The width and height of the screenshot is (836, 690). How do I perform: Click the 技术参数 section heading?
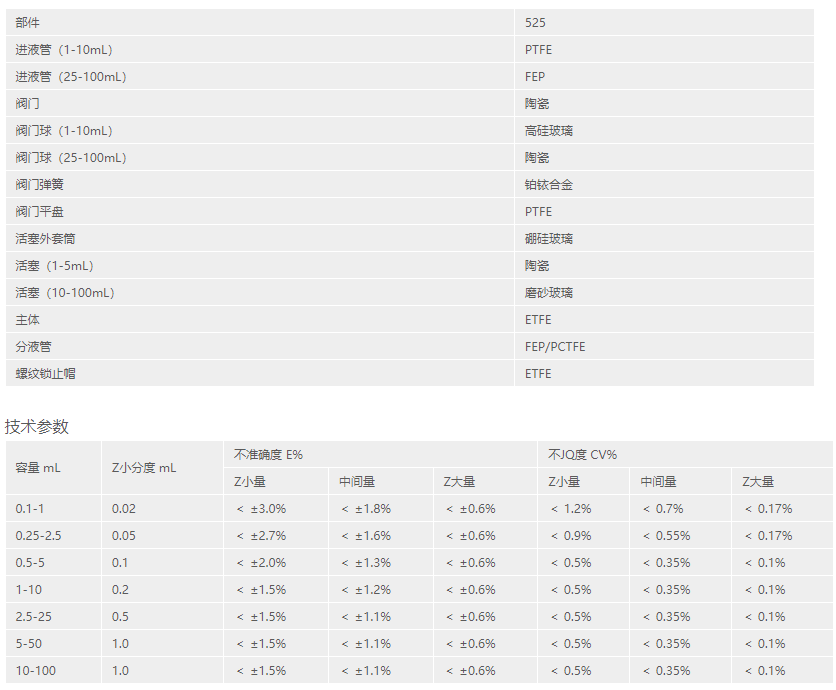[x=37, y=426]
